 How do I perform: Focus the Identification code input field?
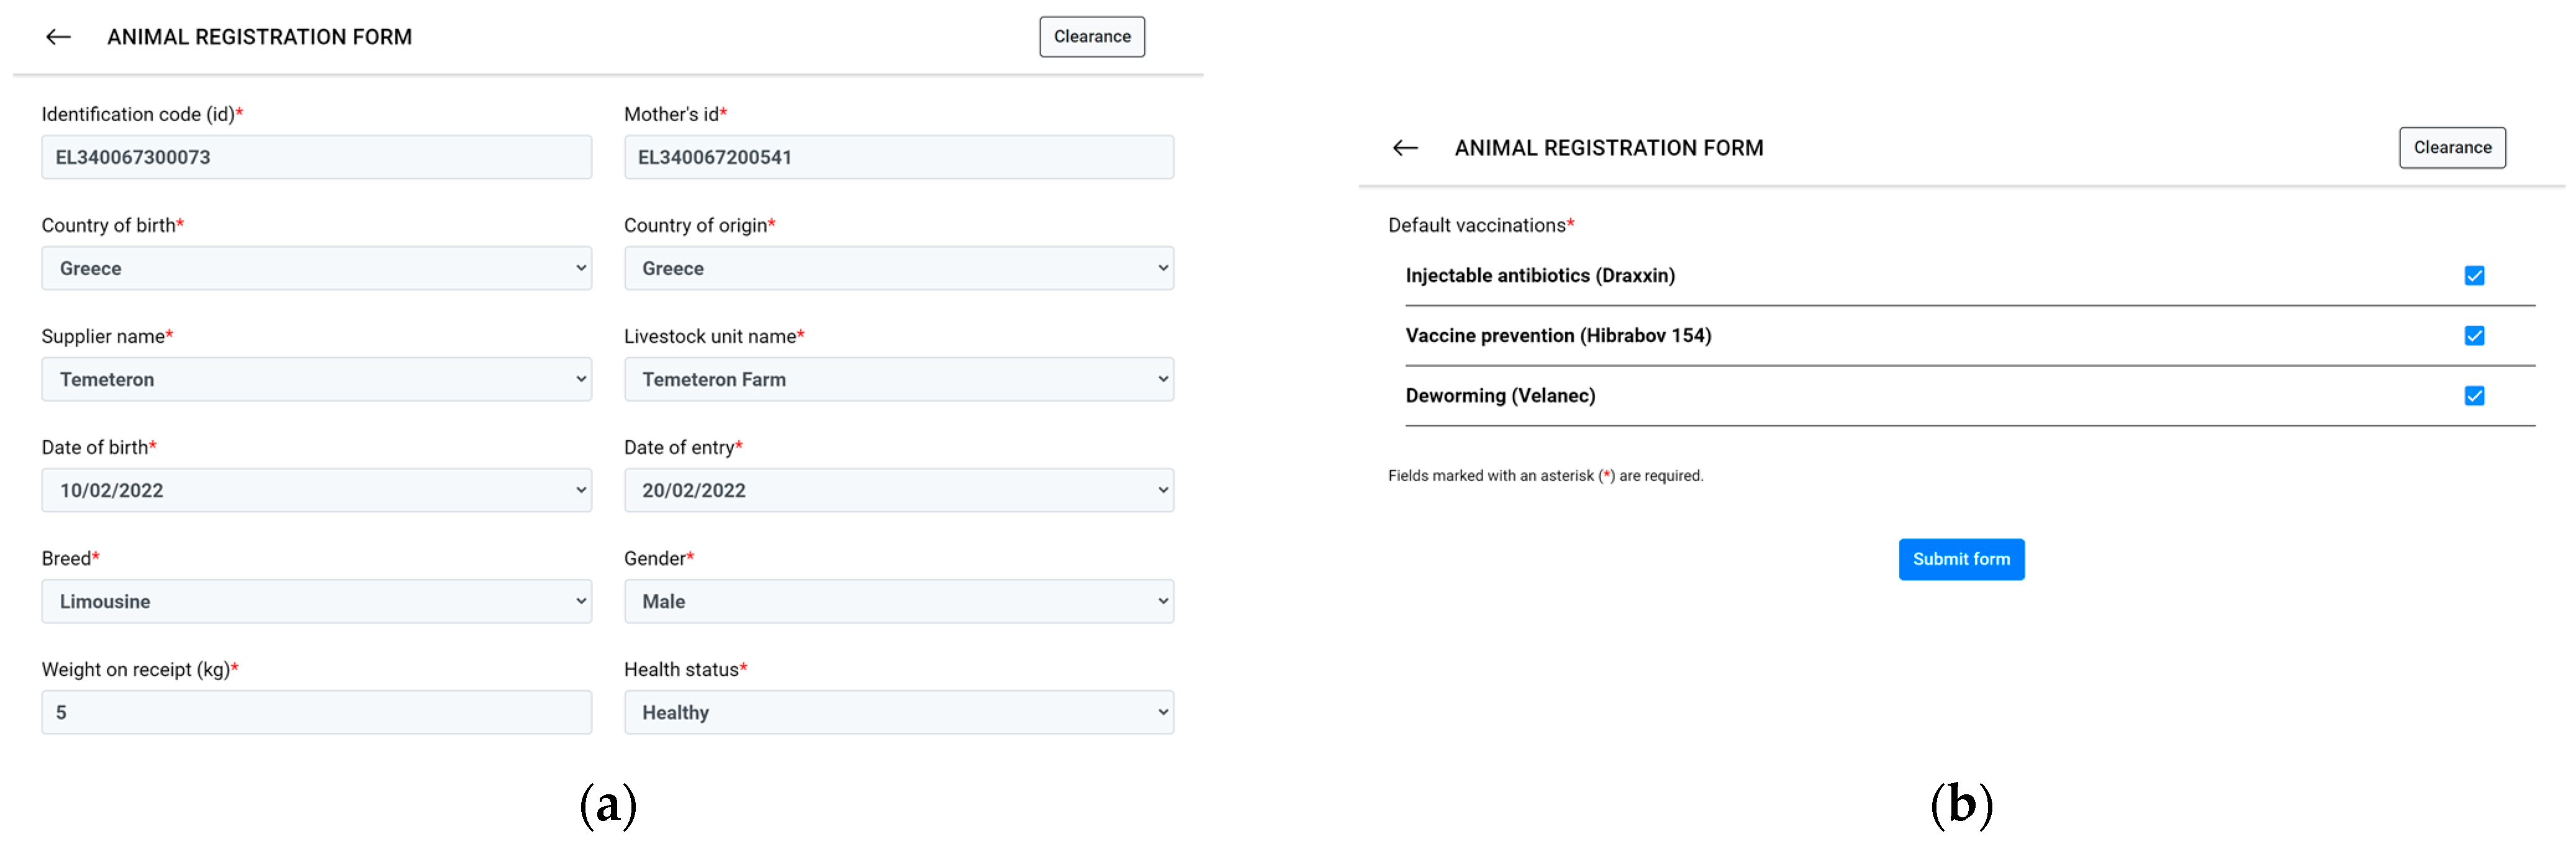(316, 157)
